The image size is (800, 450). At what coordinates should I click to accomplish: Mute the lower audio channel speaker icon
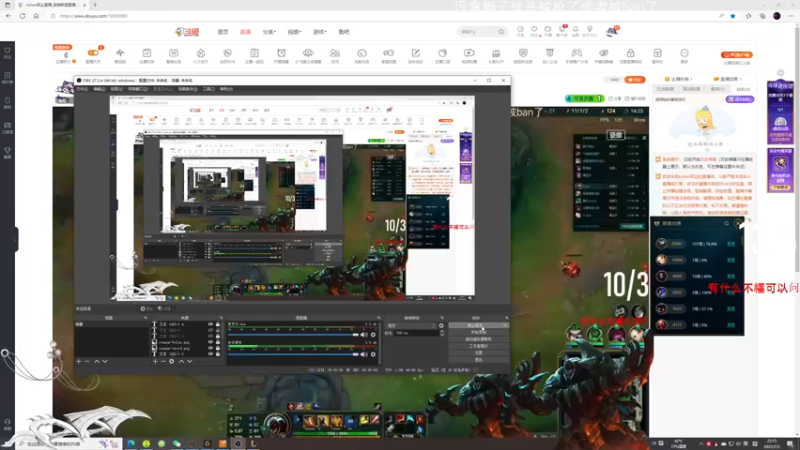(364, 354)
